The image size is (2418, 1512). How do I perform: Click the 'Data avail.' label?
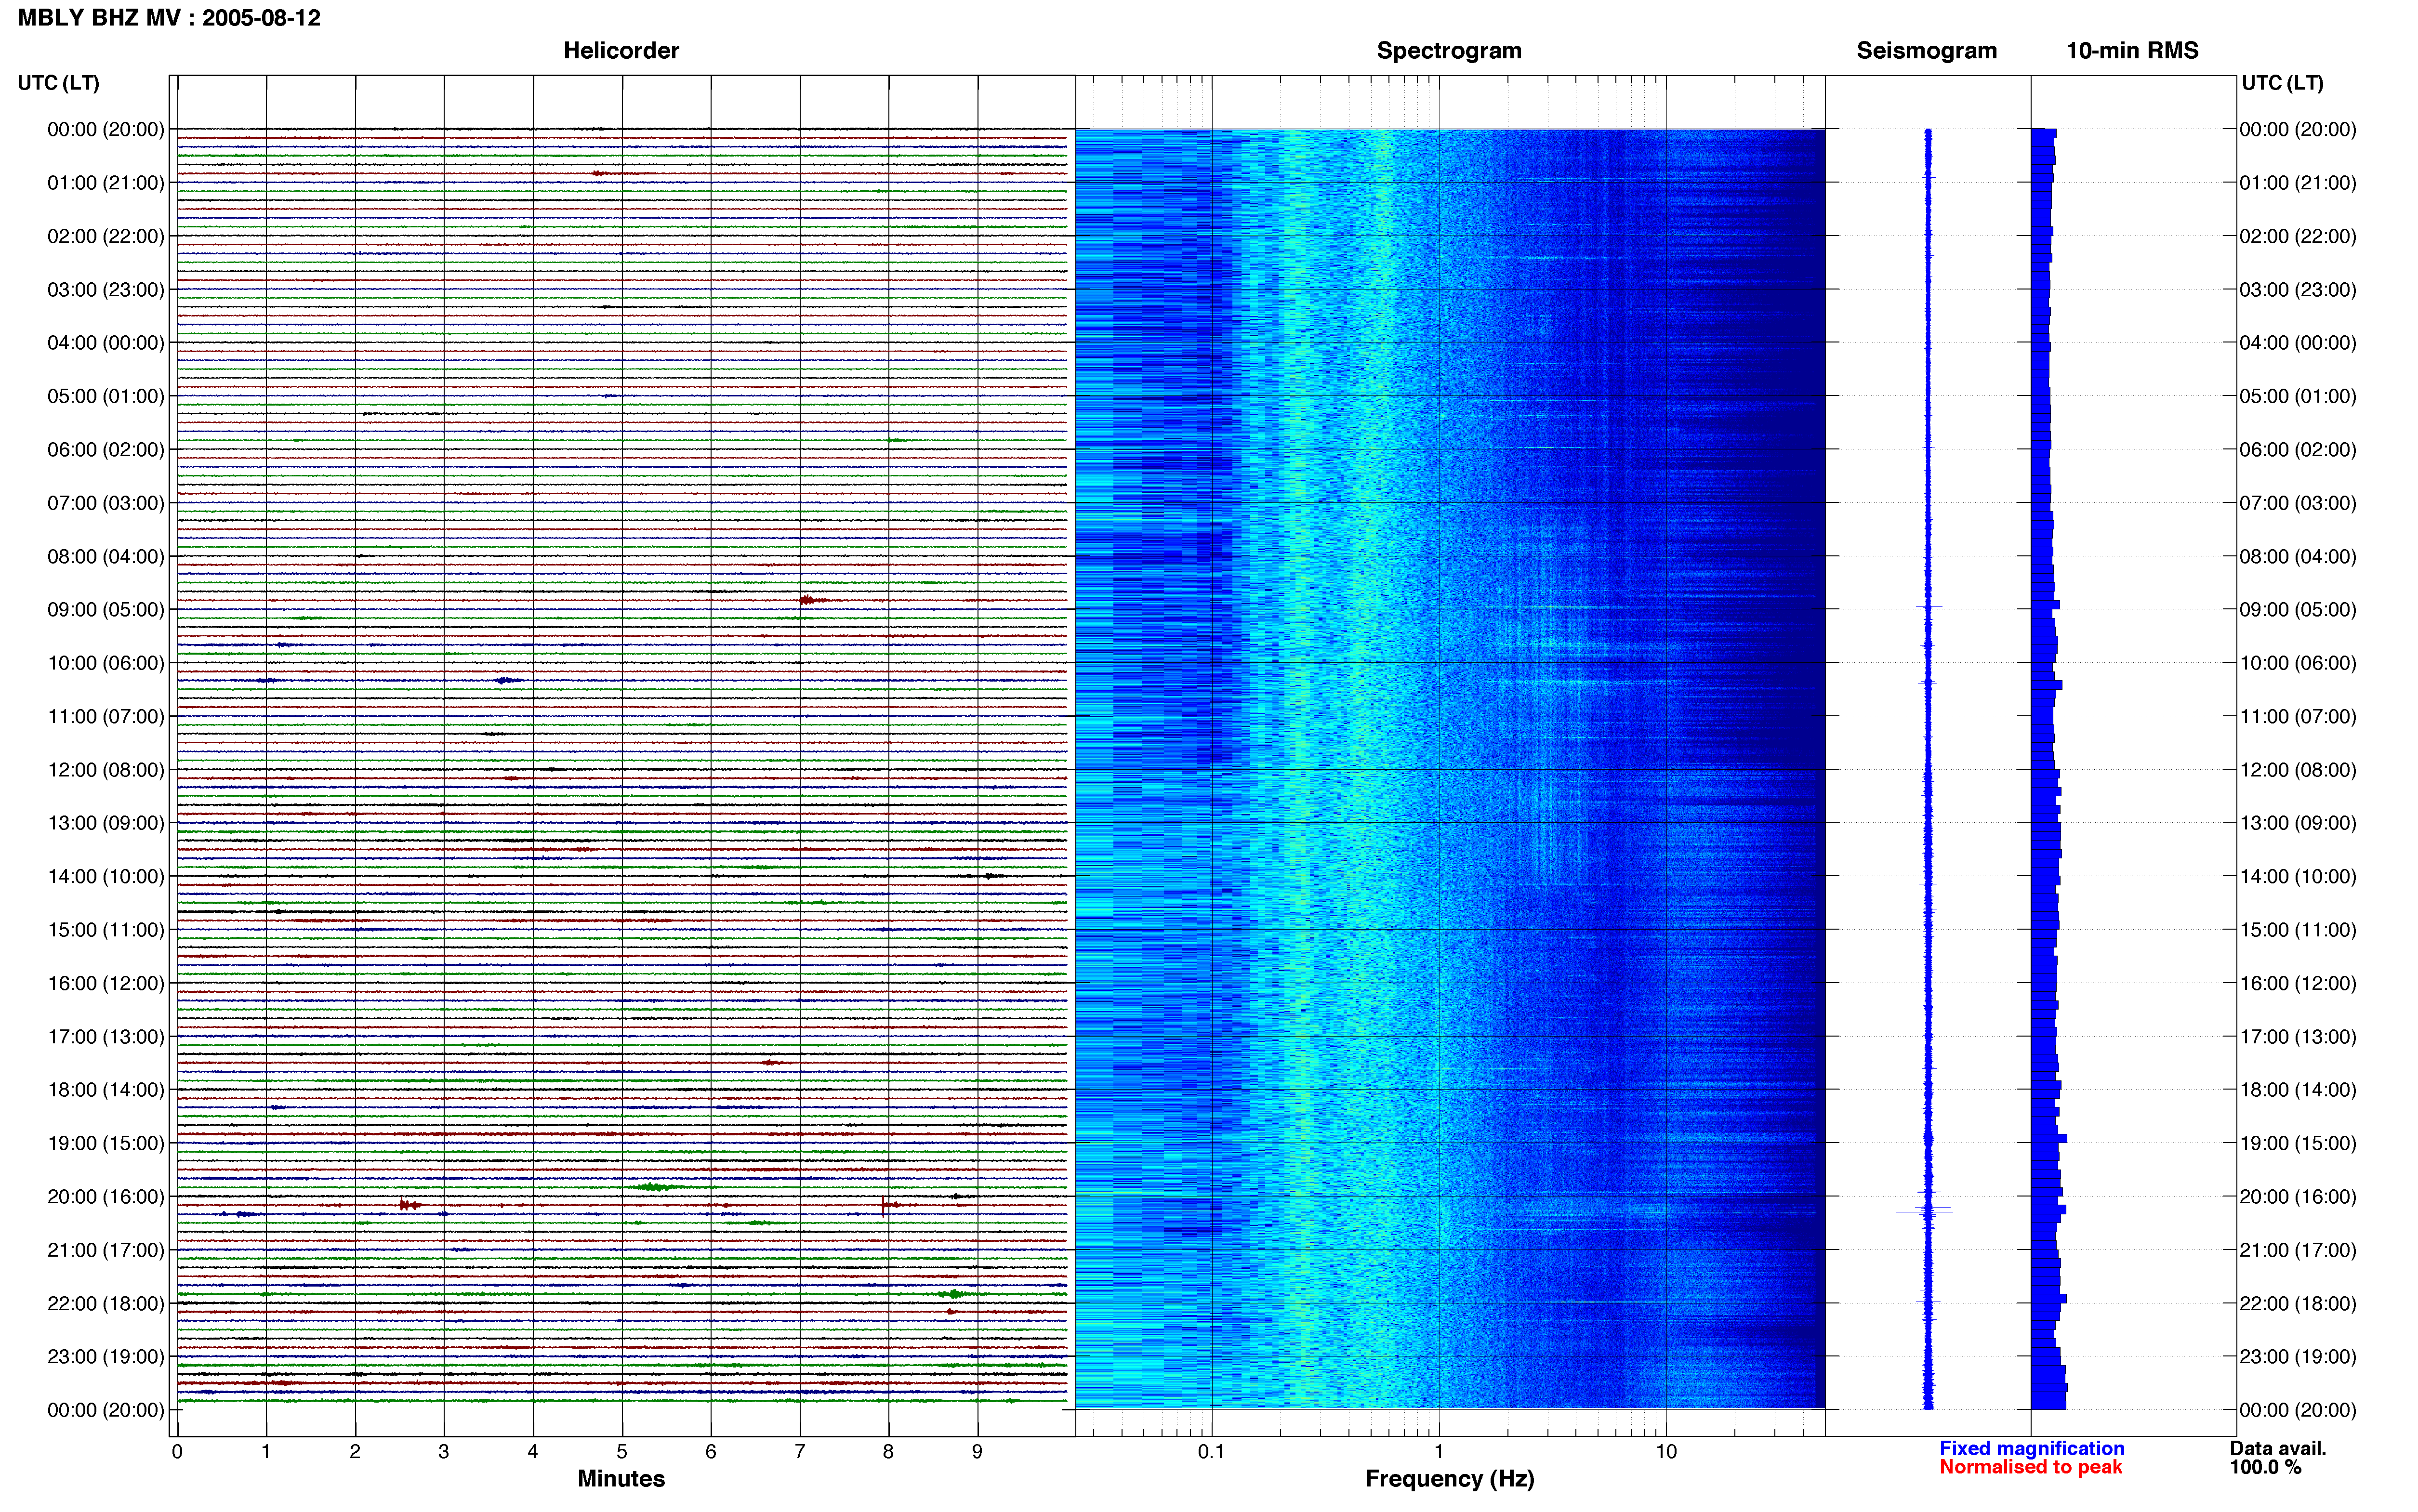point(2278,1448)
